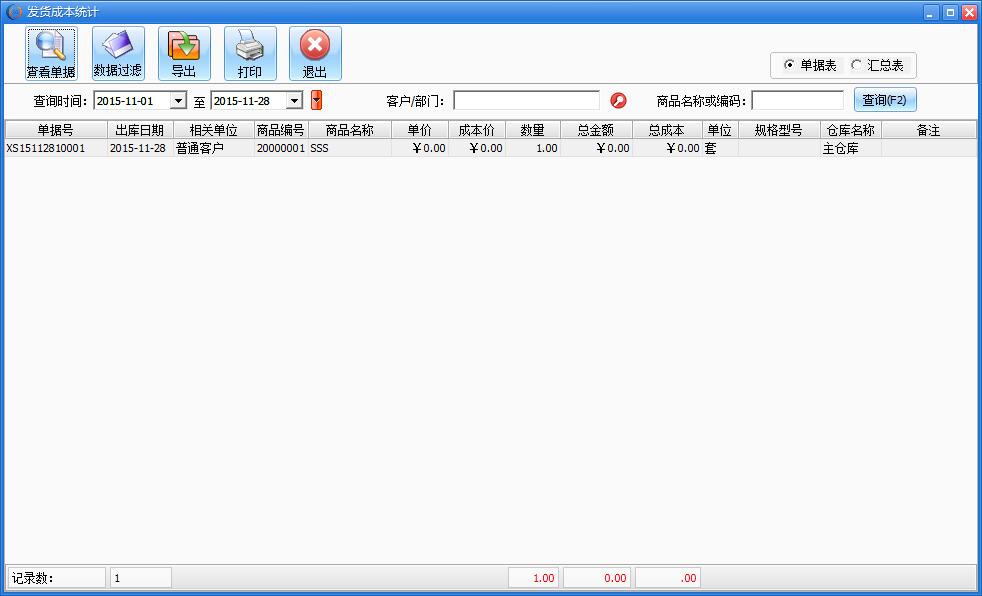This screenshot has width=982, height=596.
Task: Select the 套 unit cell
Action: click(x=720, y=148)
